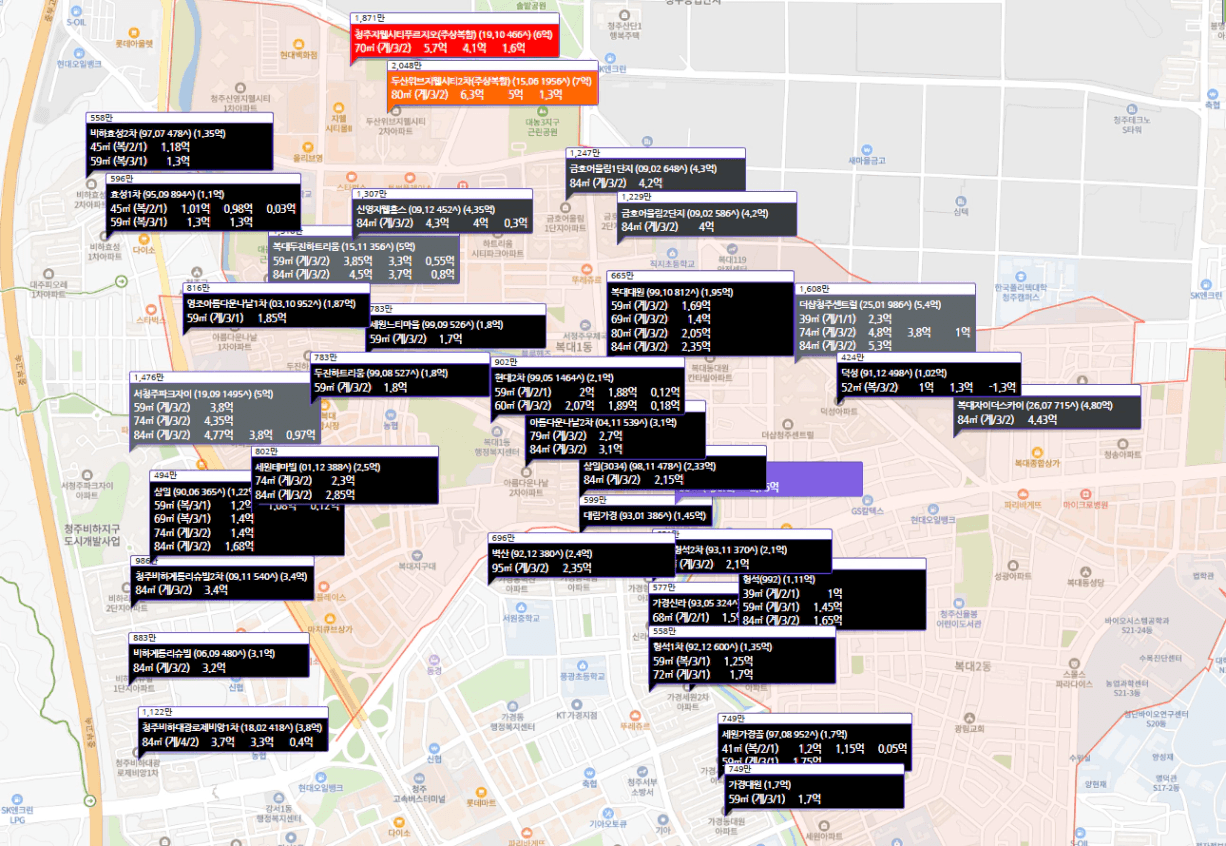Click the GS칼텍스 gas station marker
Image resolution: width=1226 pixels, height=846 pixels.
[x=868, y=504]
